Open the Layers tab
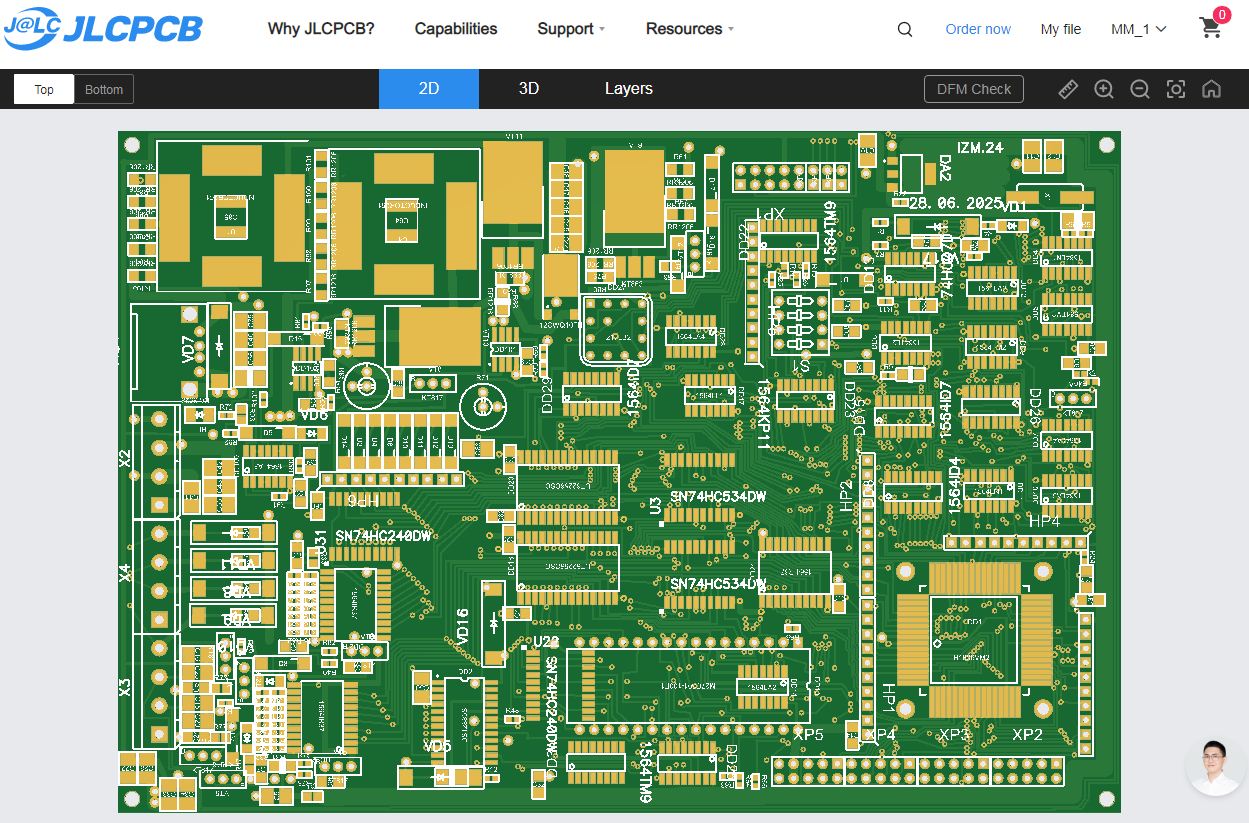This screenshot has width=1249, height=823. 629,89
